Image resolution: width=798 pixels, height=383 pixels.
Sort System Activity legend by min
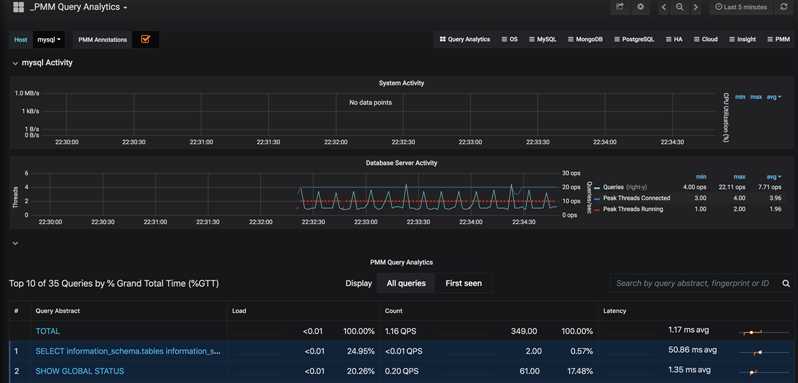click(740, 97)
